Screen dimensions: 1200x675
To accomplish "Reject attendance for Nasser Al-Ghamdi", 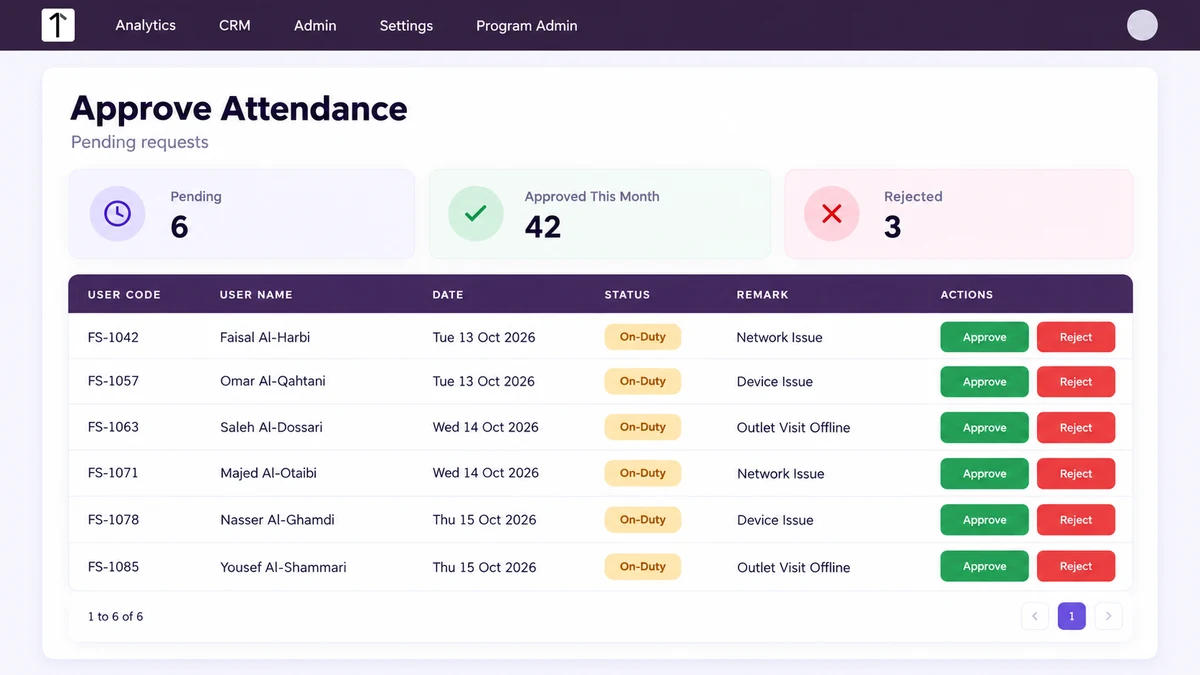I will tap(1076, 520).
